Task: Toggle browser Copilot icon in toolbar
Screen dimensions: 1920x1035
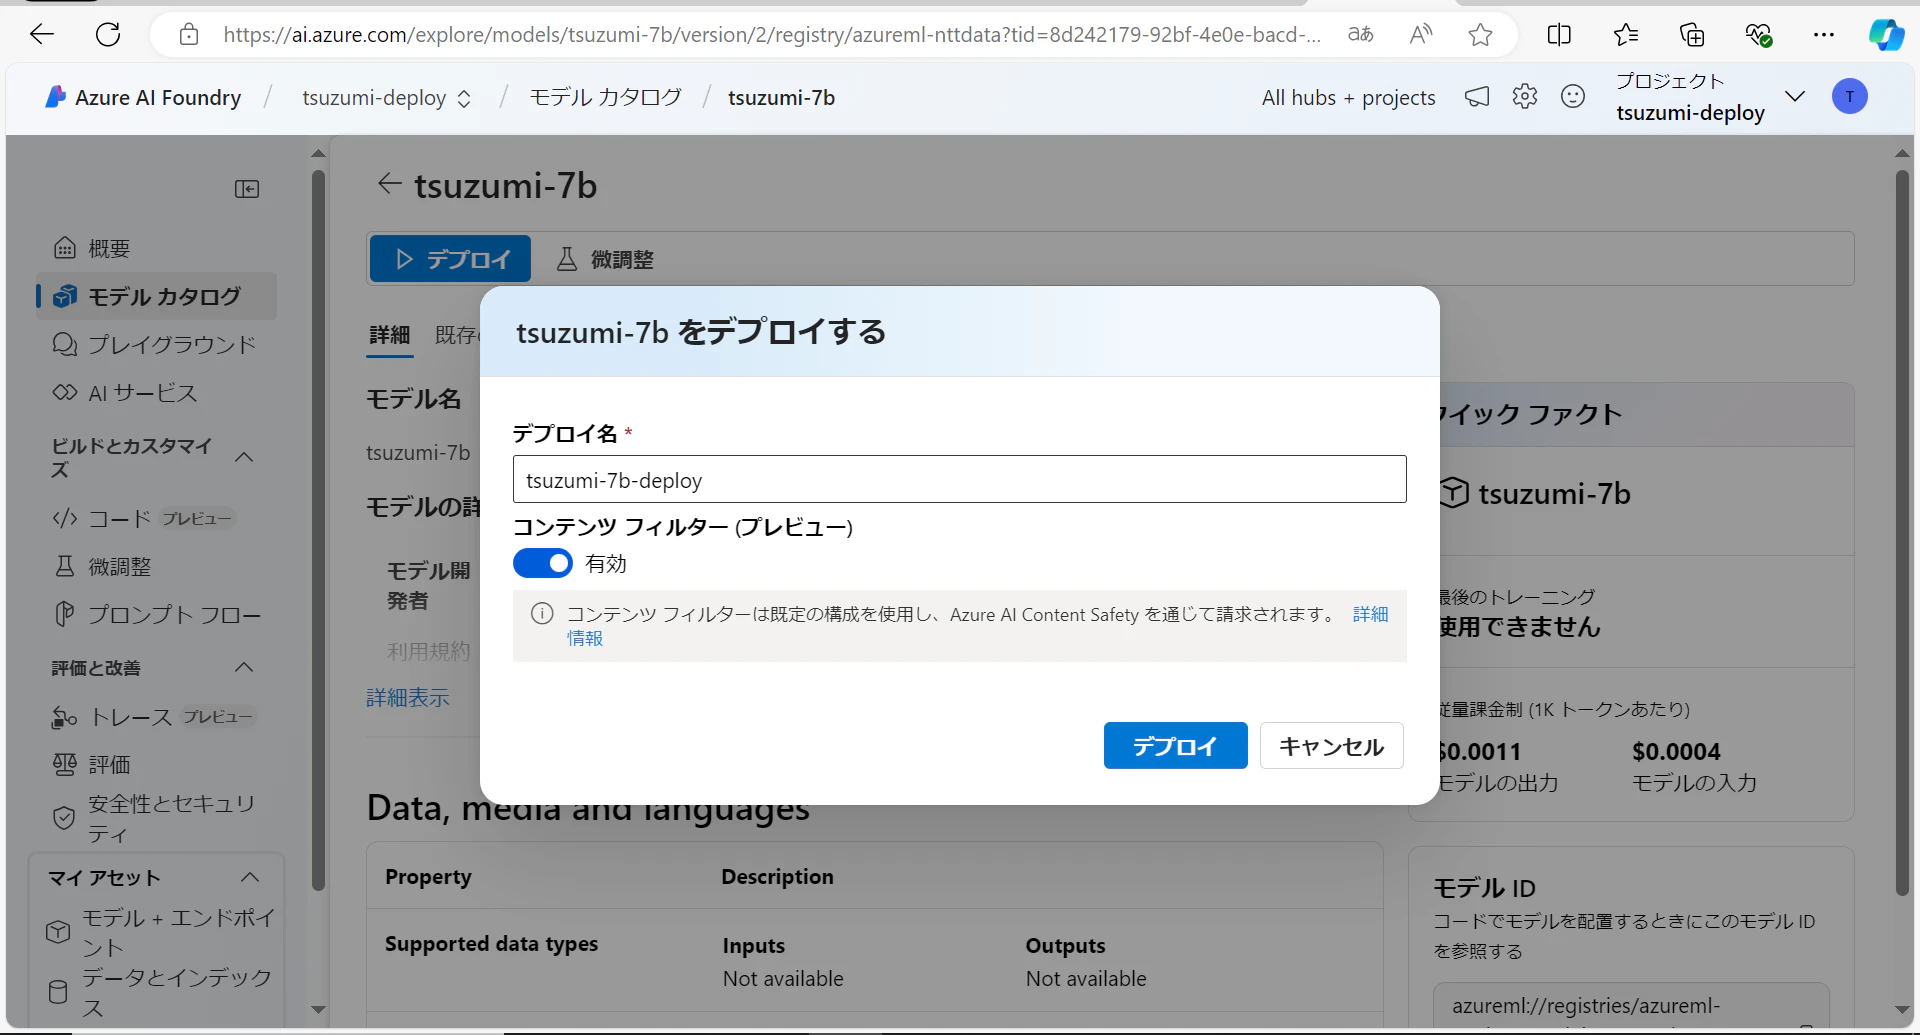Action: [x=1886, y=34]
